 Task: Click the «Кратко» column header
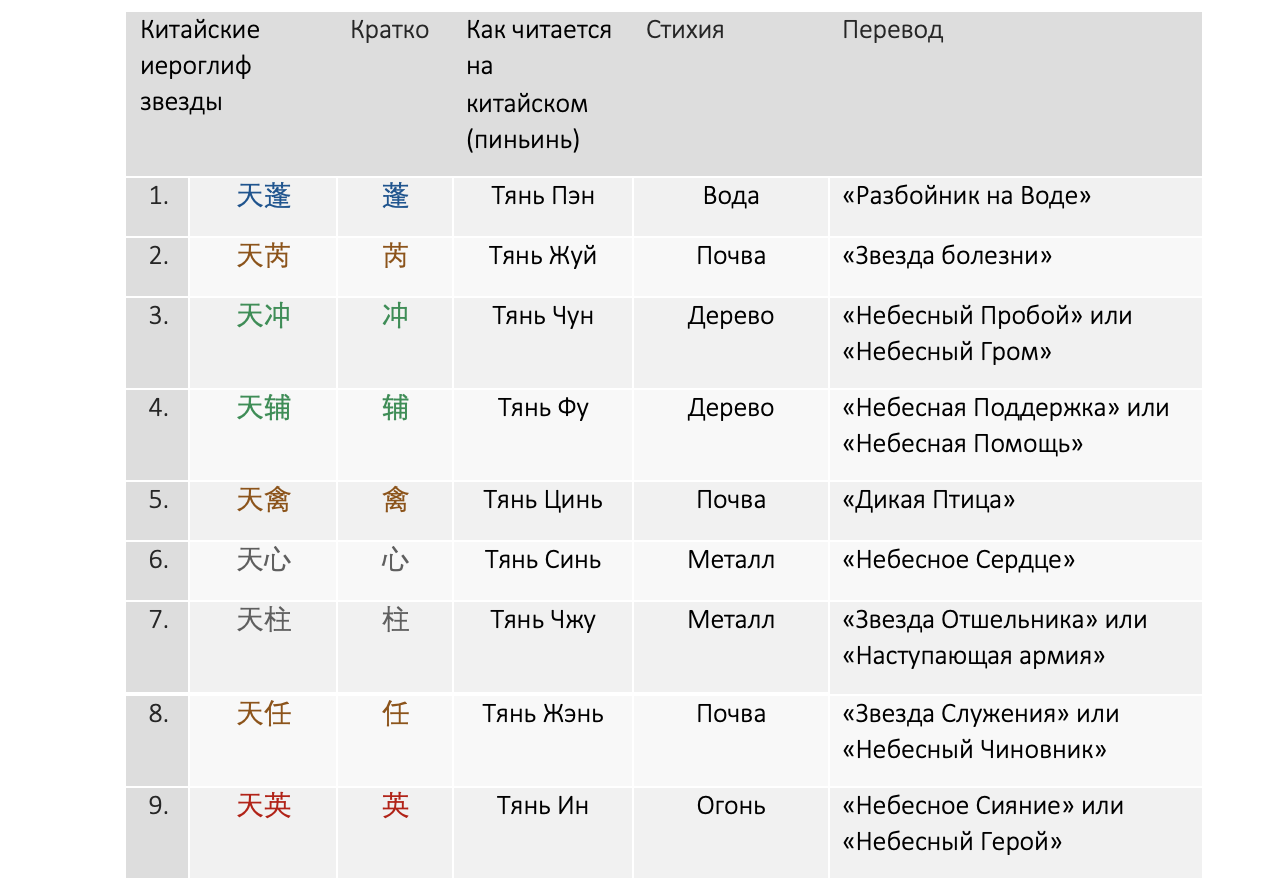(390, 30)
